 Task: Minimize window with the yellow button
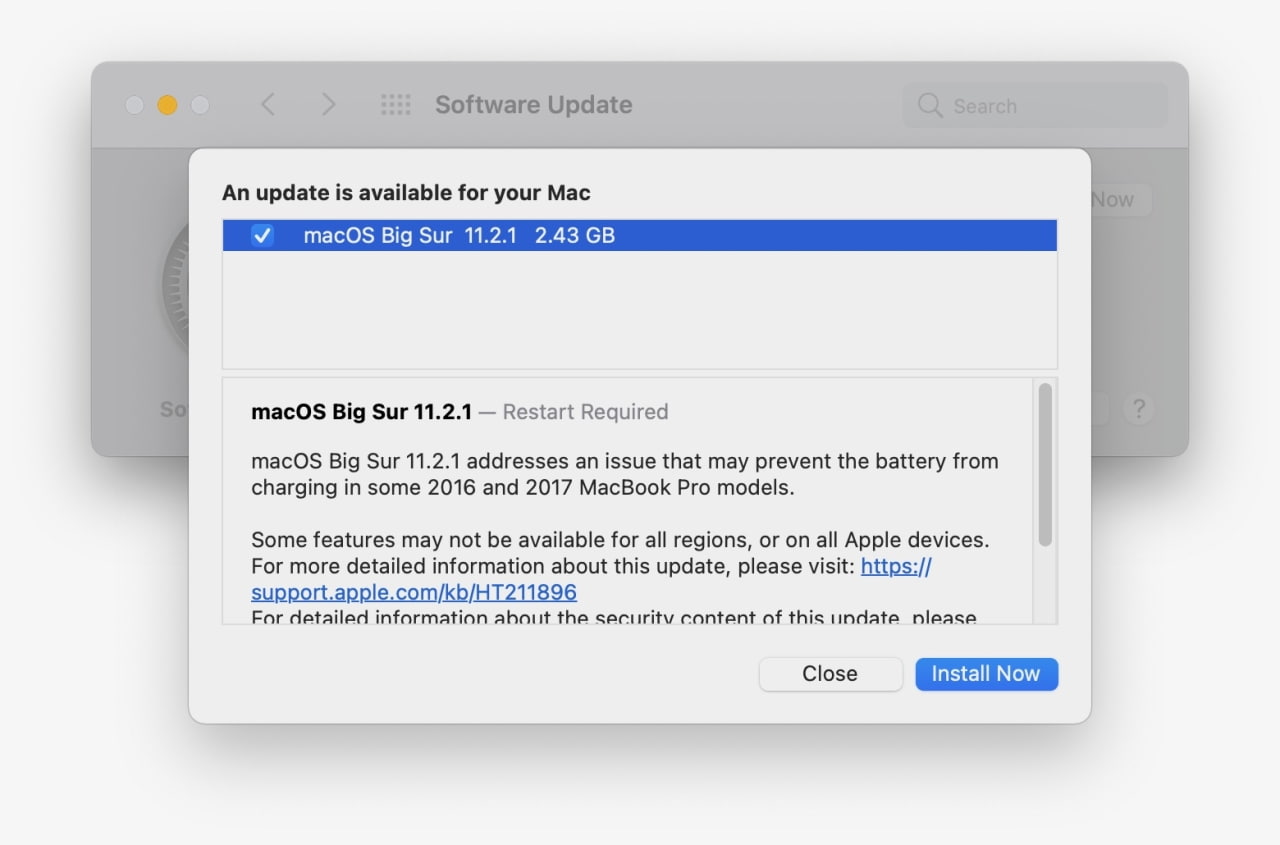167,105
